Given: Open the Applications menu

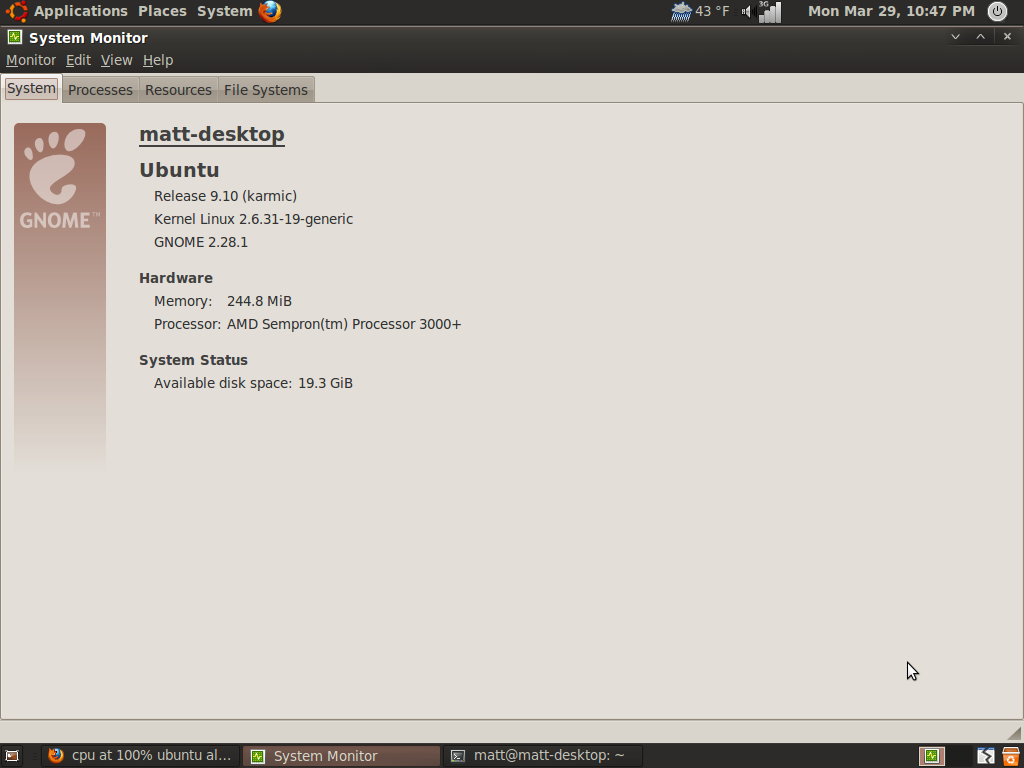Looking at the screenshot, I should (x=80, y=11).
